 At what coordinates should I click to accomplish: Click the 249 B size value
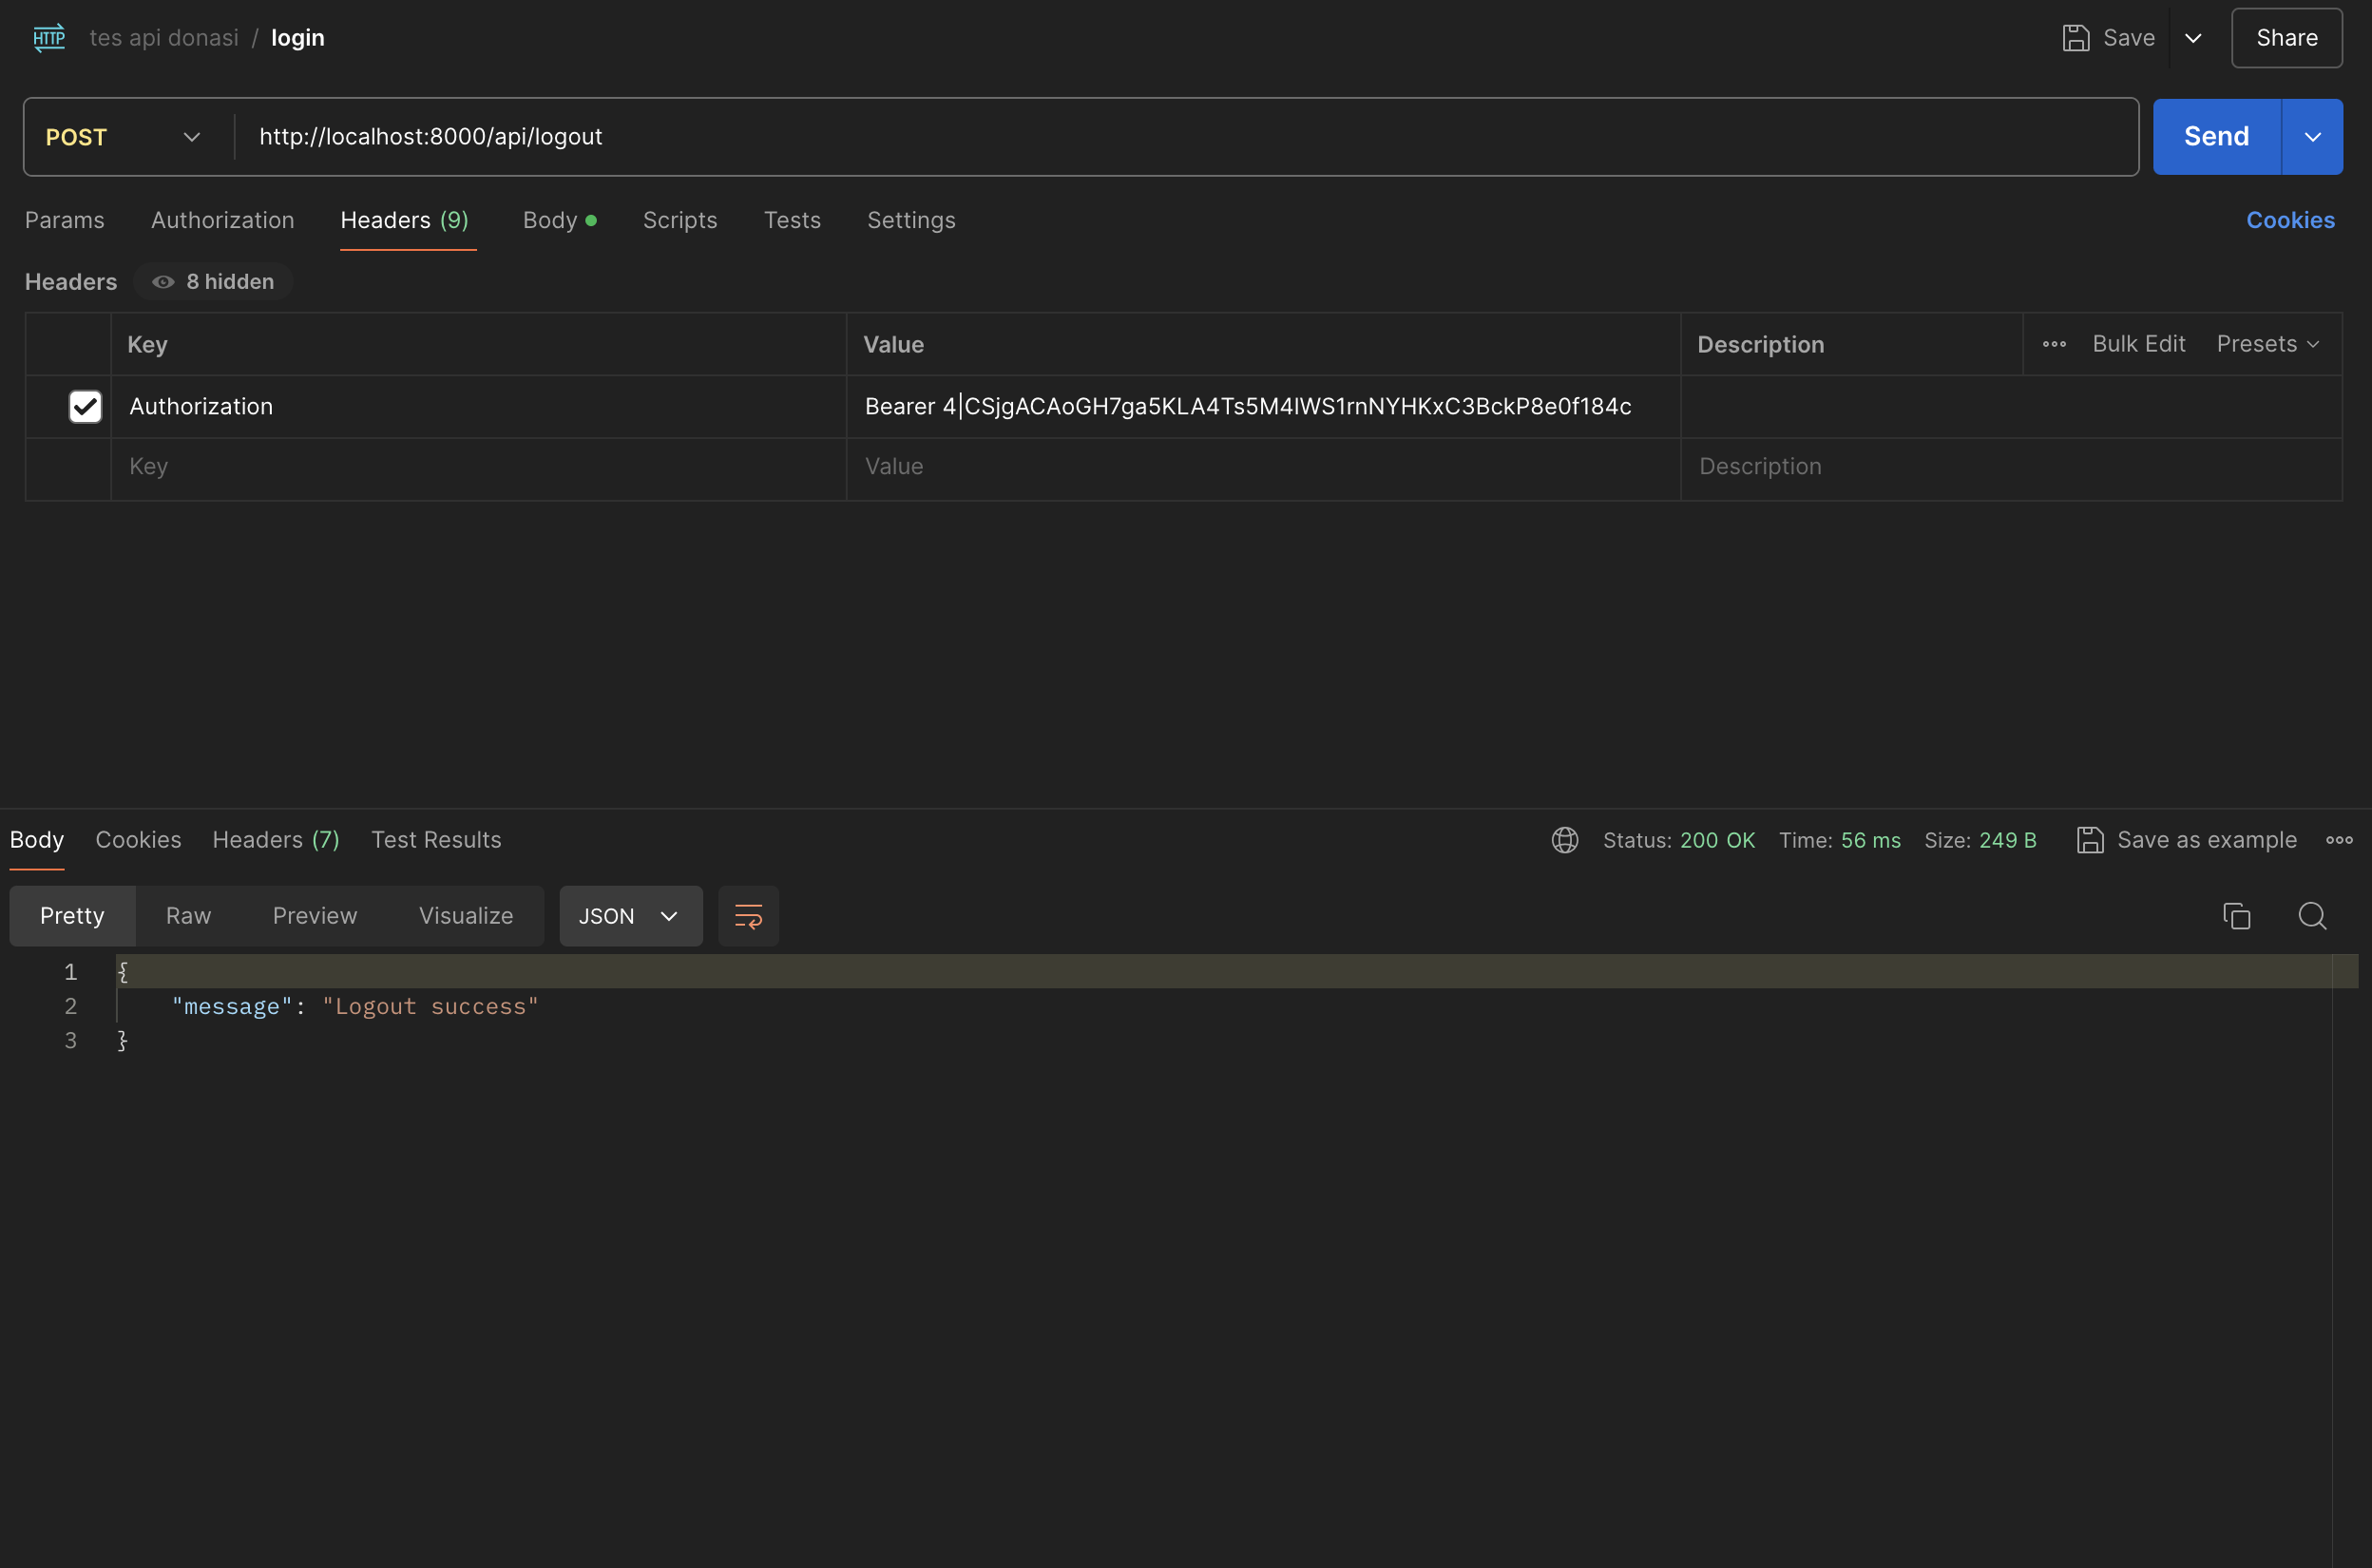2007,840
